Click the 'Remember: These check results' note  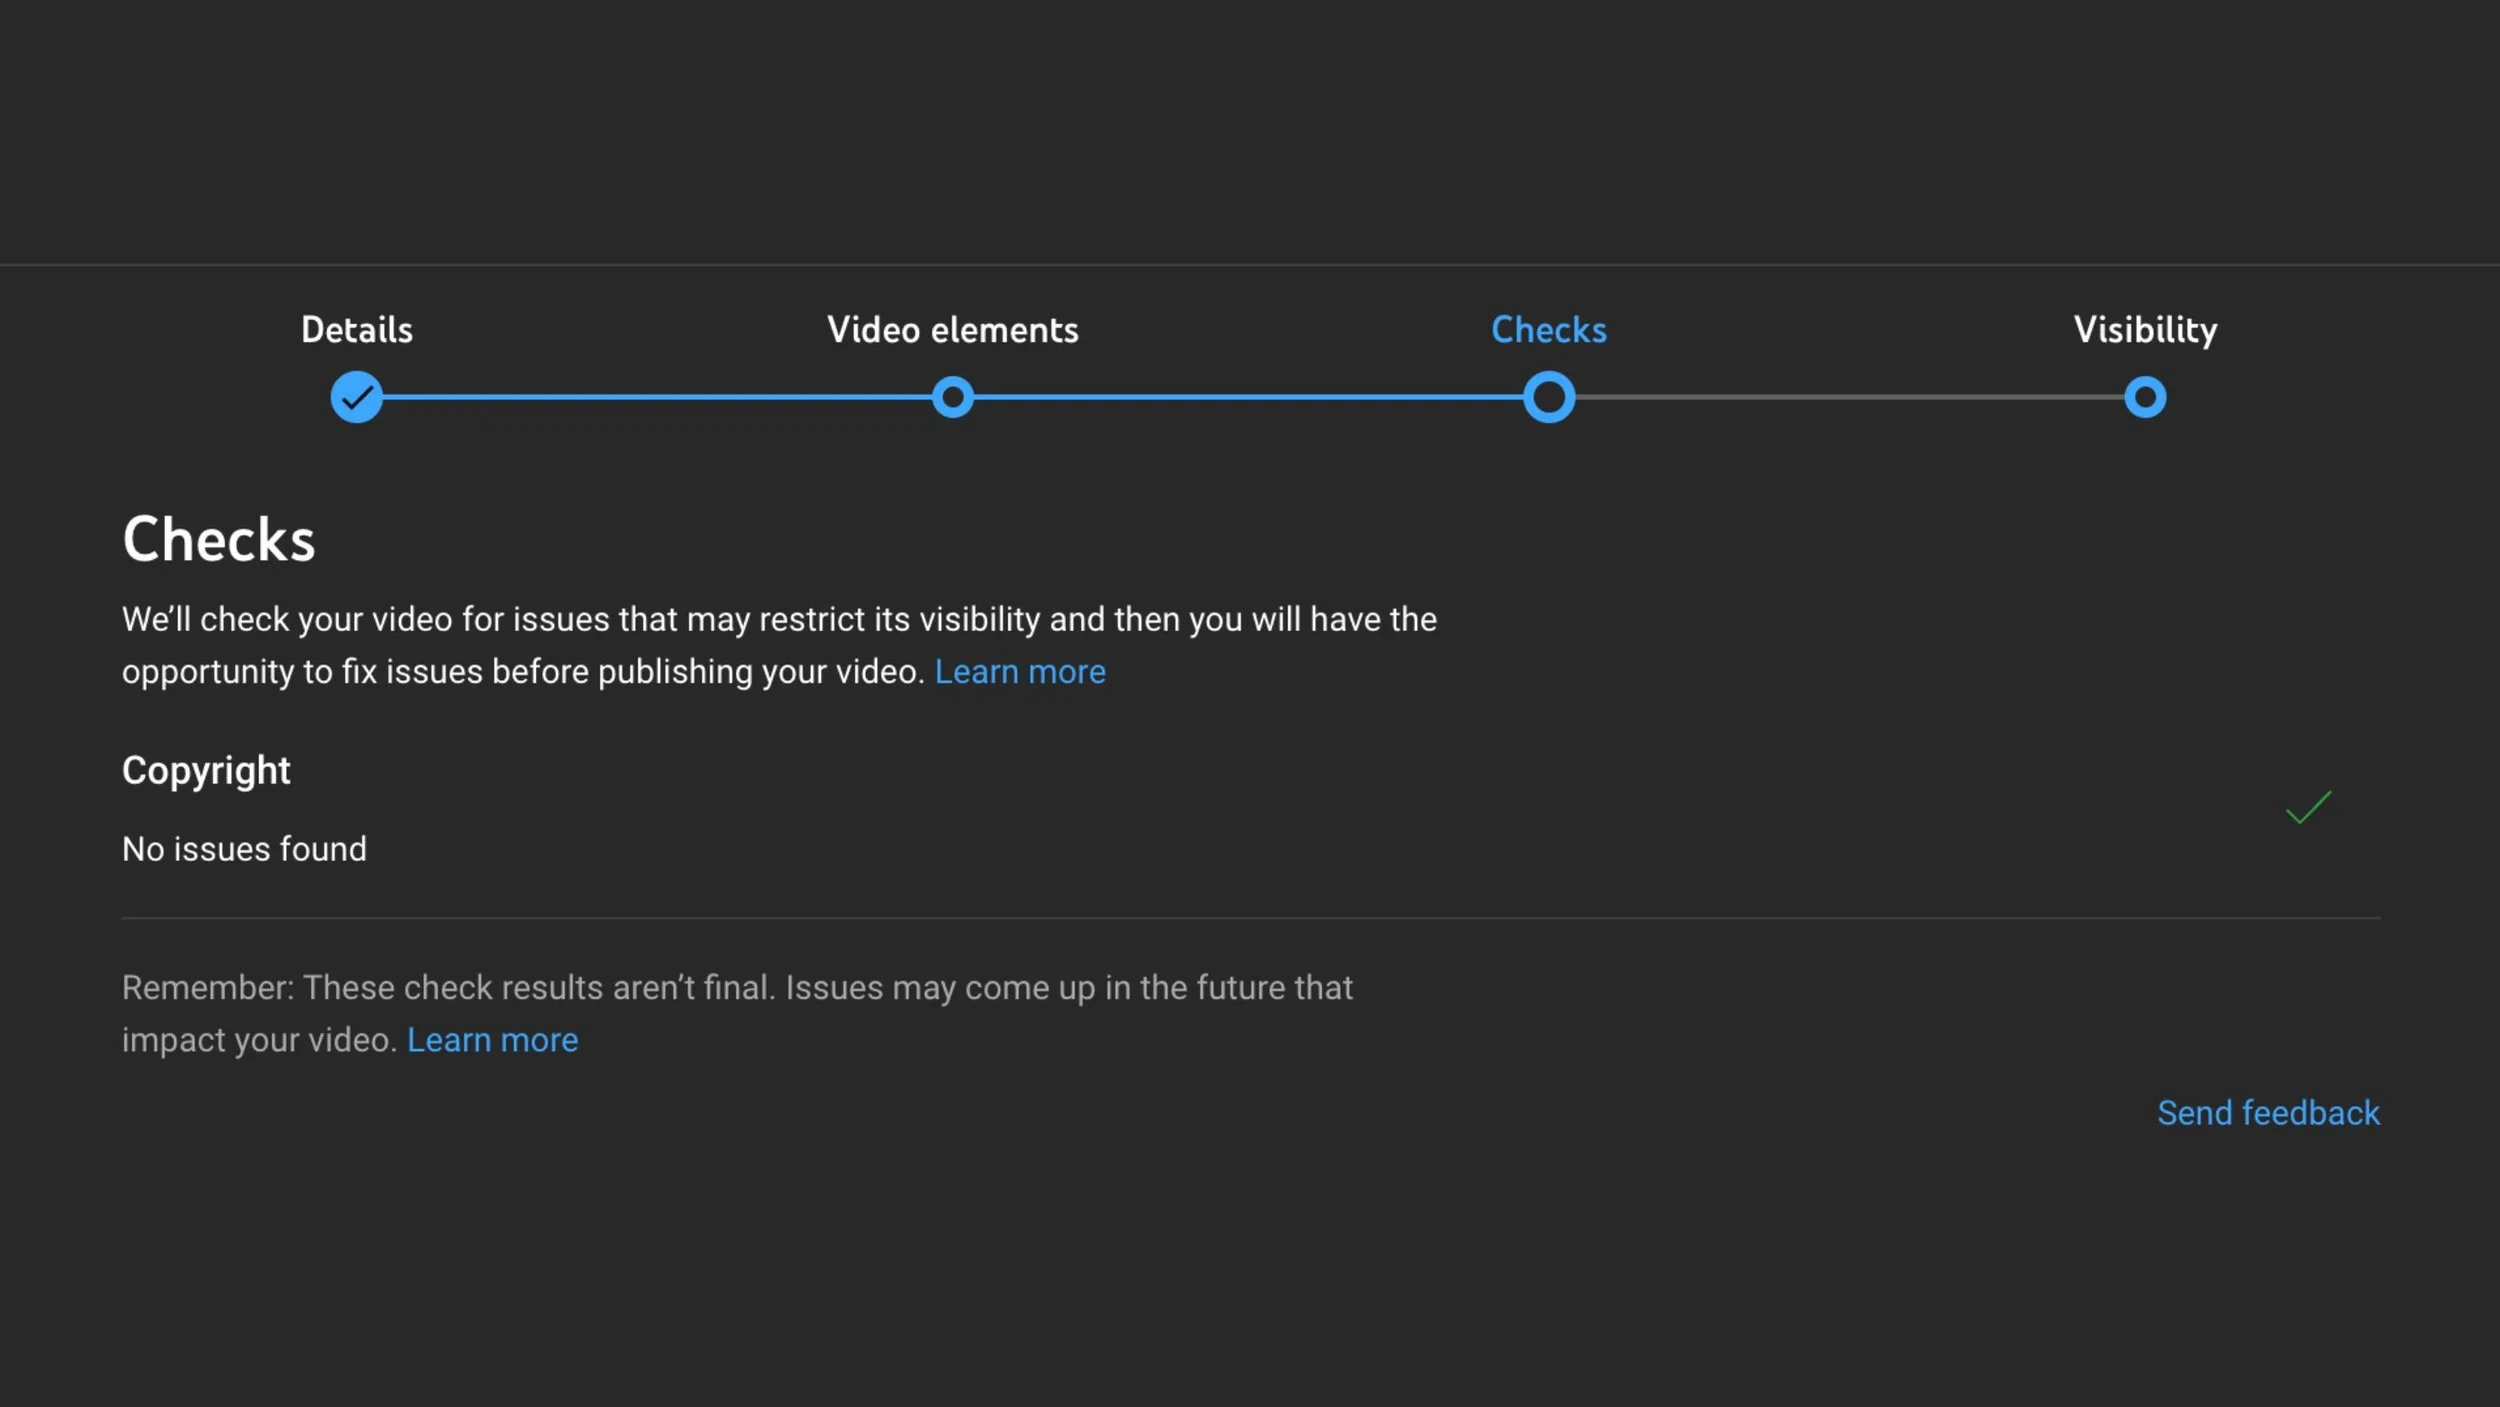[x=737, y=1014]
